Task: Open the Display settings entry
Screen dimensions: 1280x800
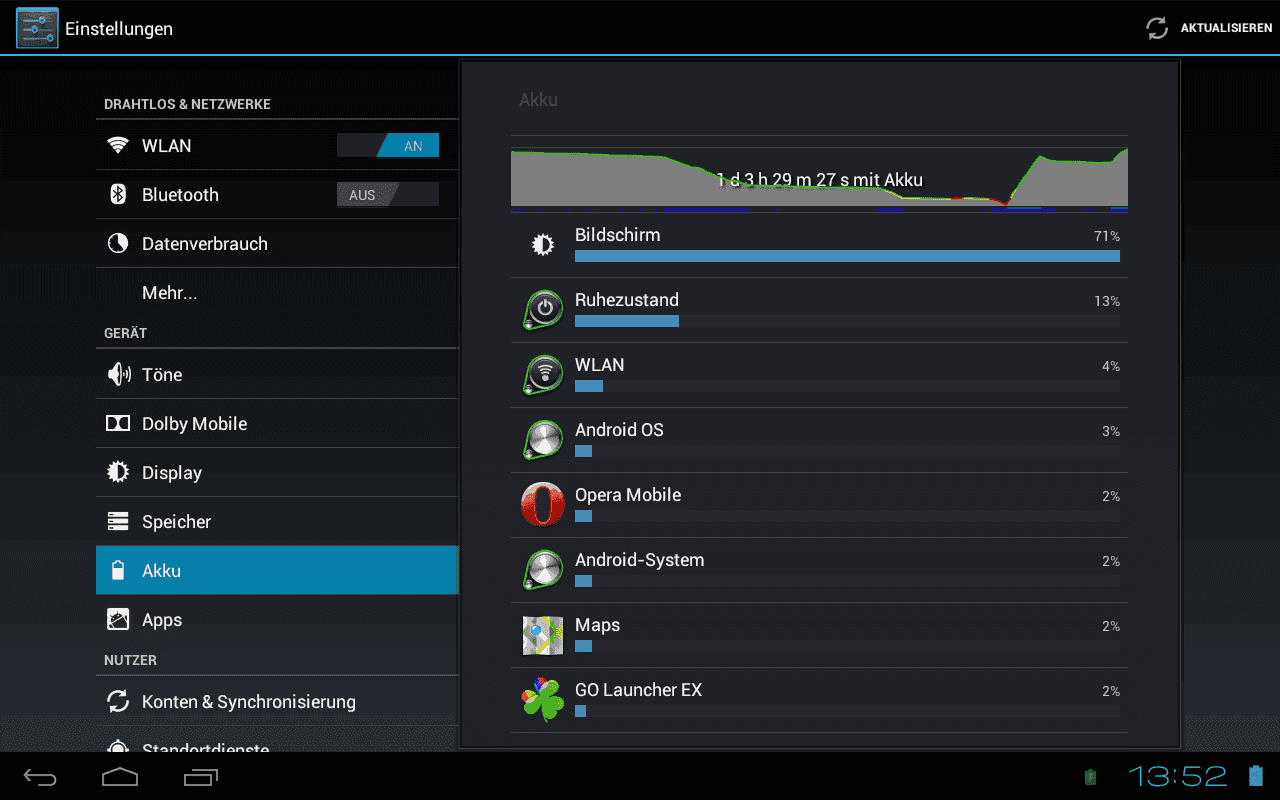Action: tap(277, 473)
